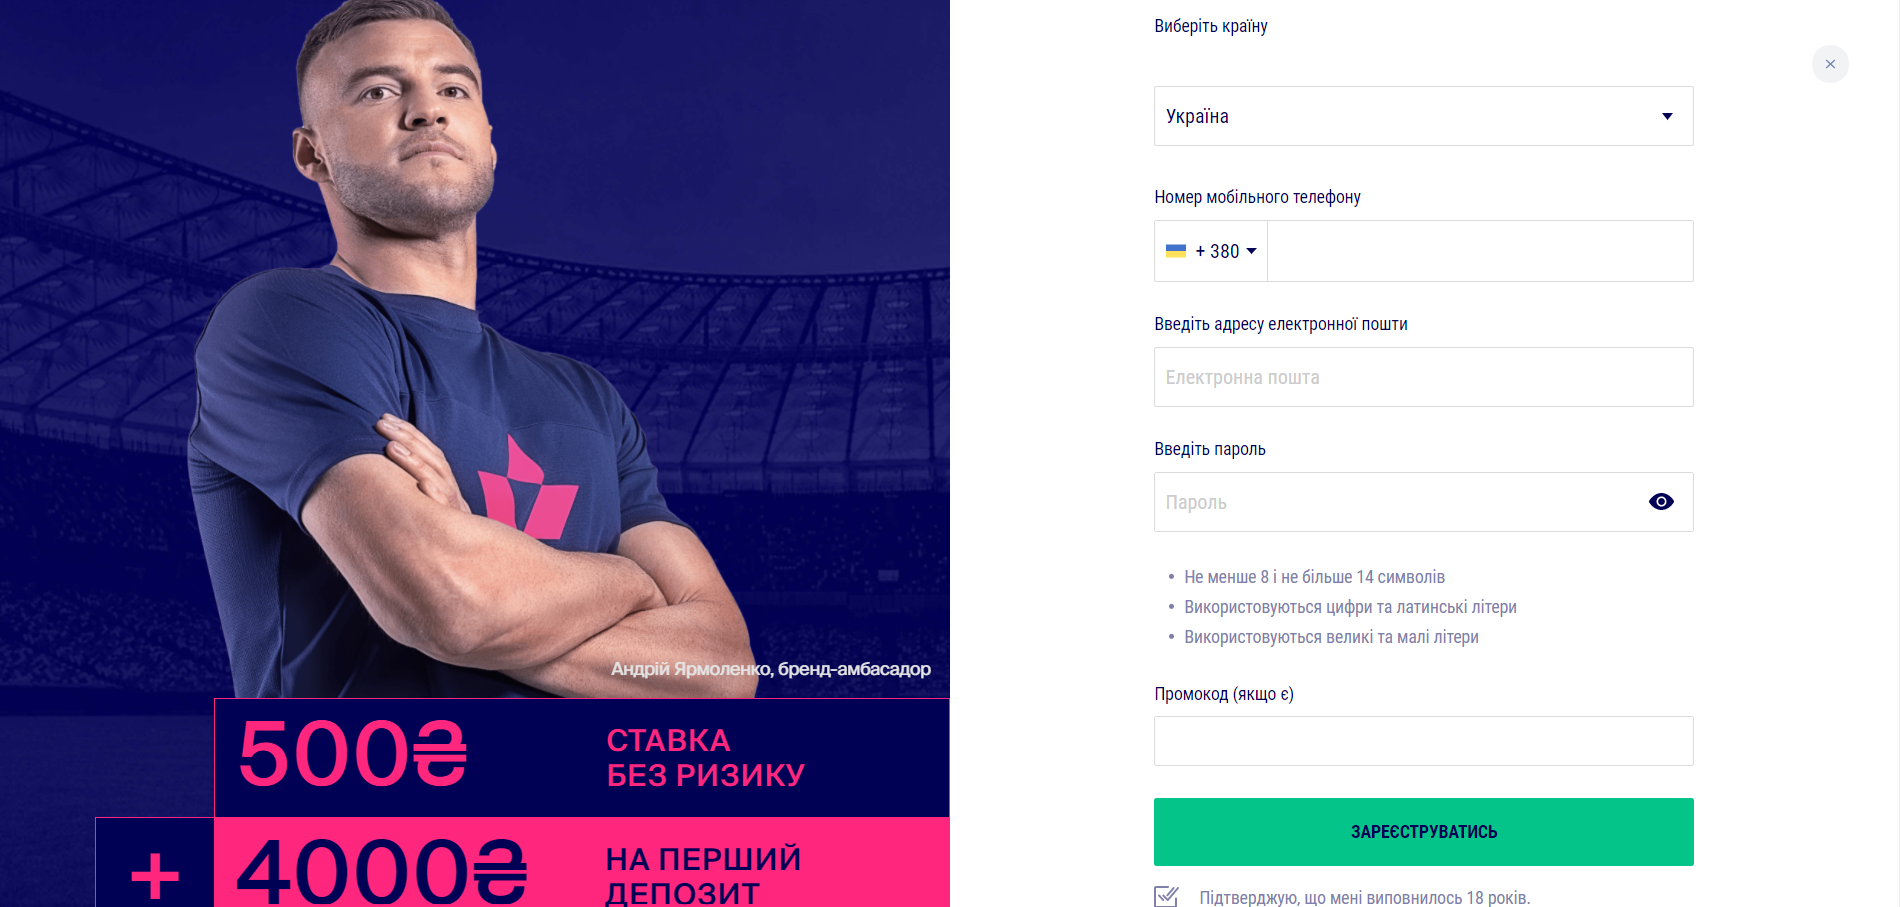The width and height of the screenshot is (1900, 907).
Task: Expand the country list using the arrow
Action: [x=1667, y=116]
